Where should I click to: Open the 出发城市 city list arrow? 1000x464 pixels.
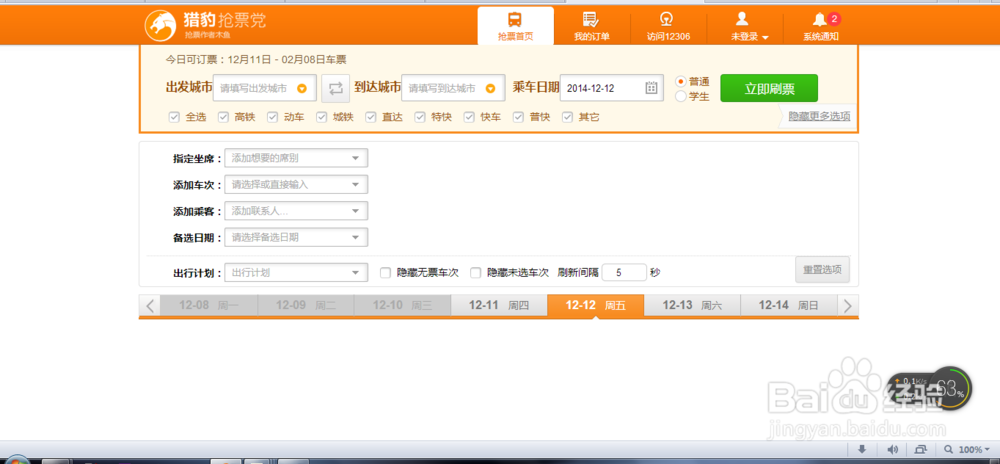302,89
